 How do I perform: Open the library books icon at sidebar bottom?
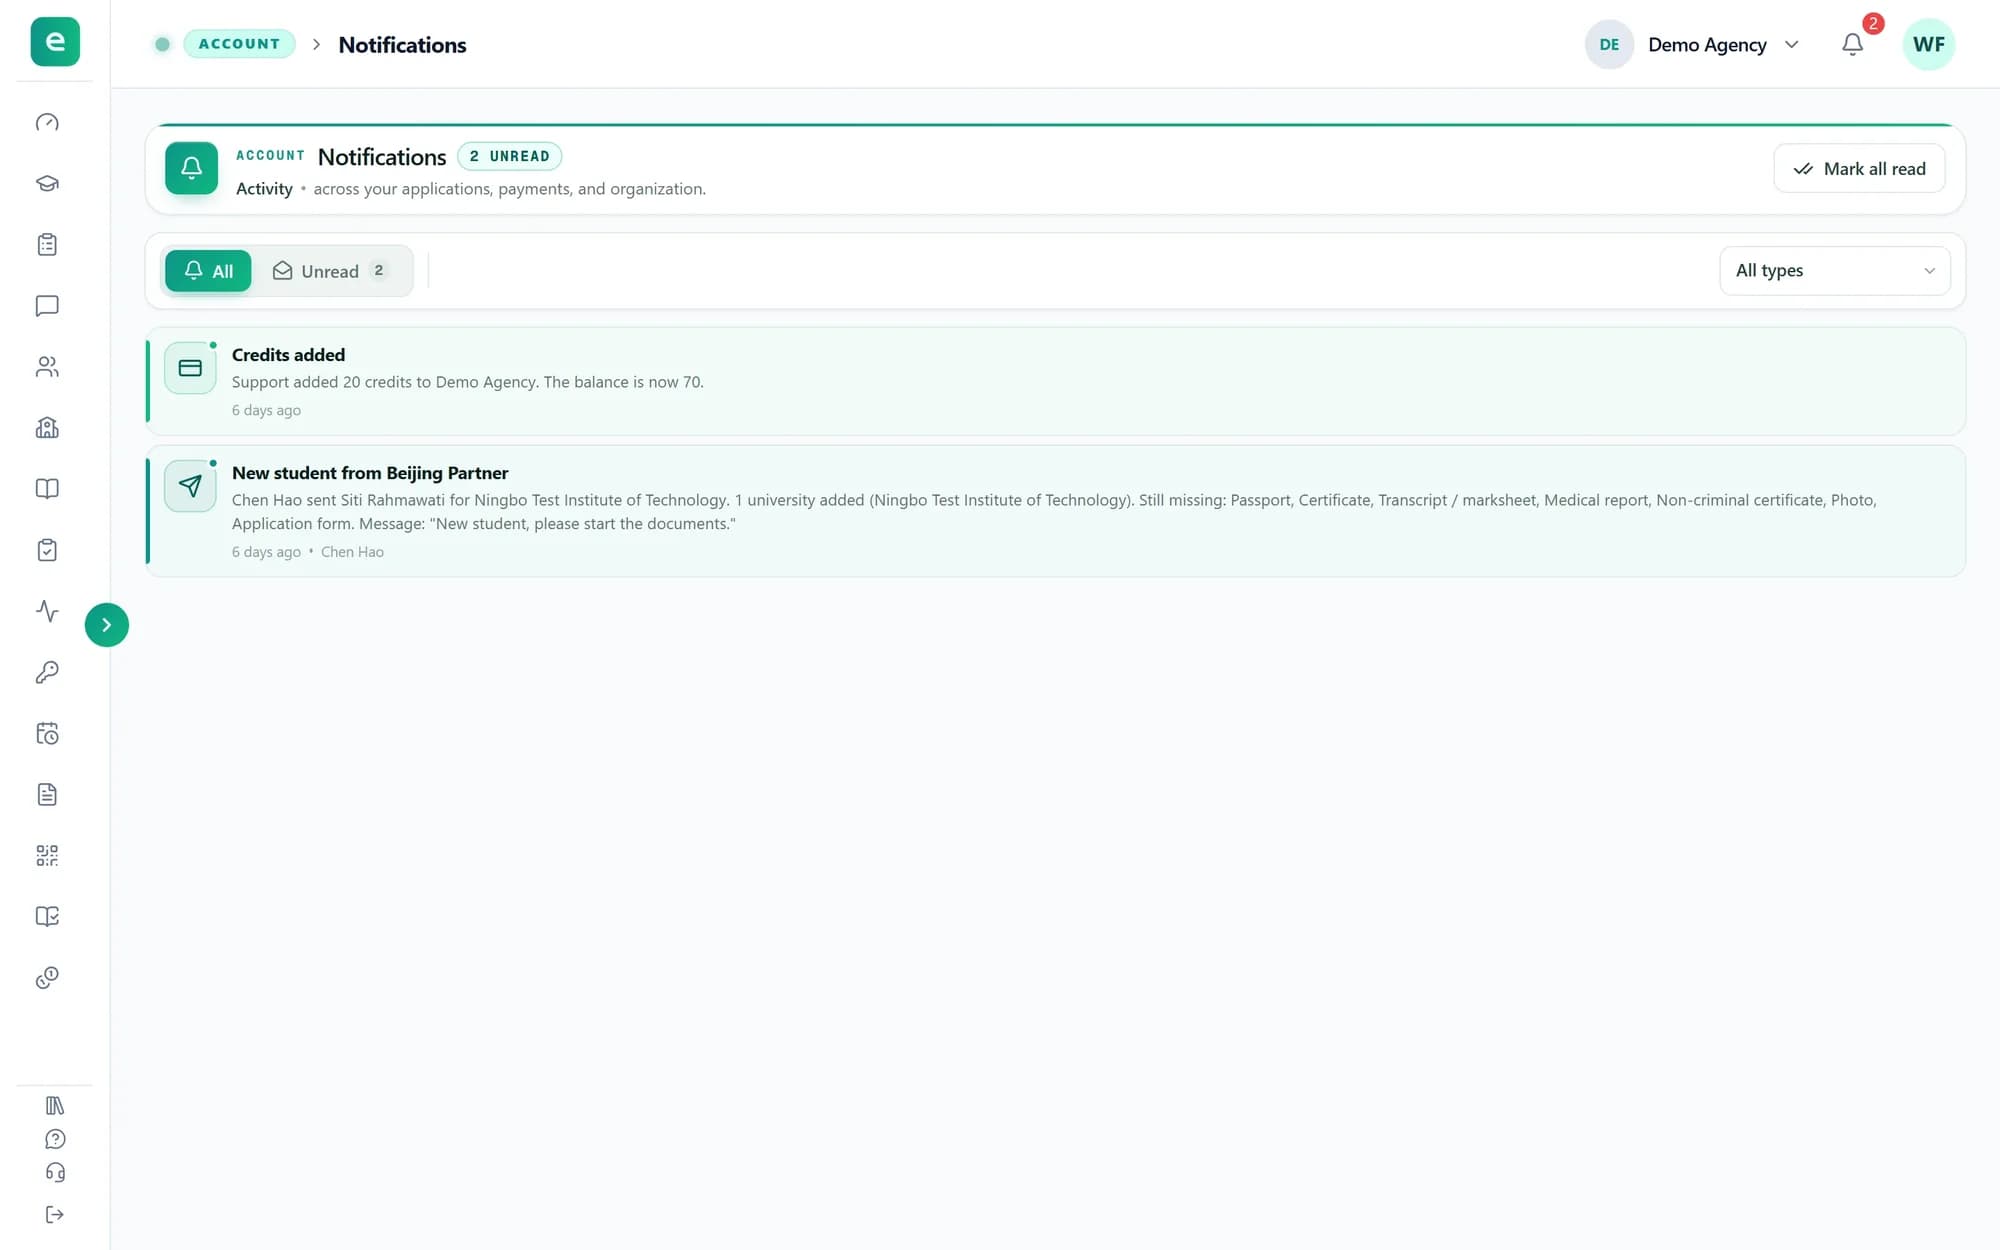(55, 1105)
